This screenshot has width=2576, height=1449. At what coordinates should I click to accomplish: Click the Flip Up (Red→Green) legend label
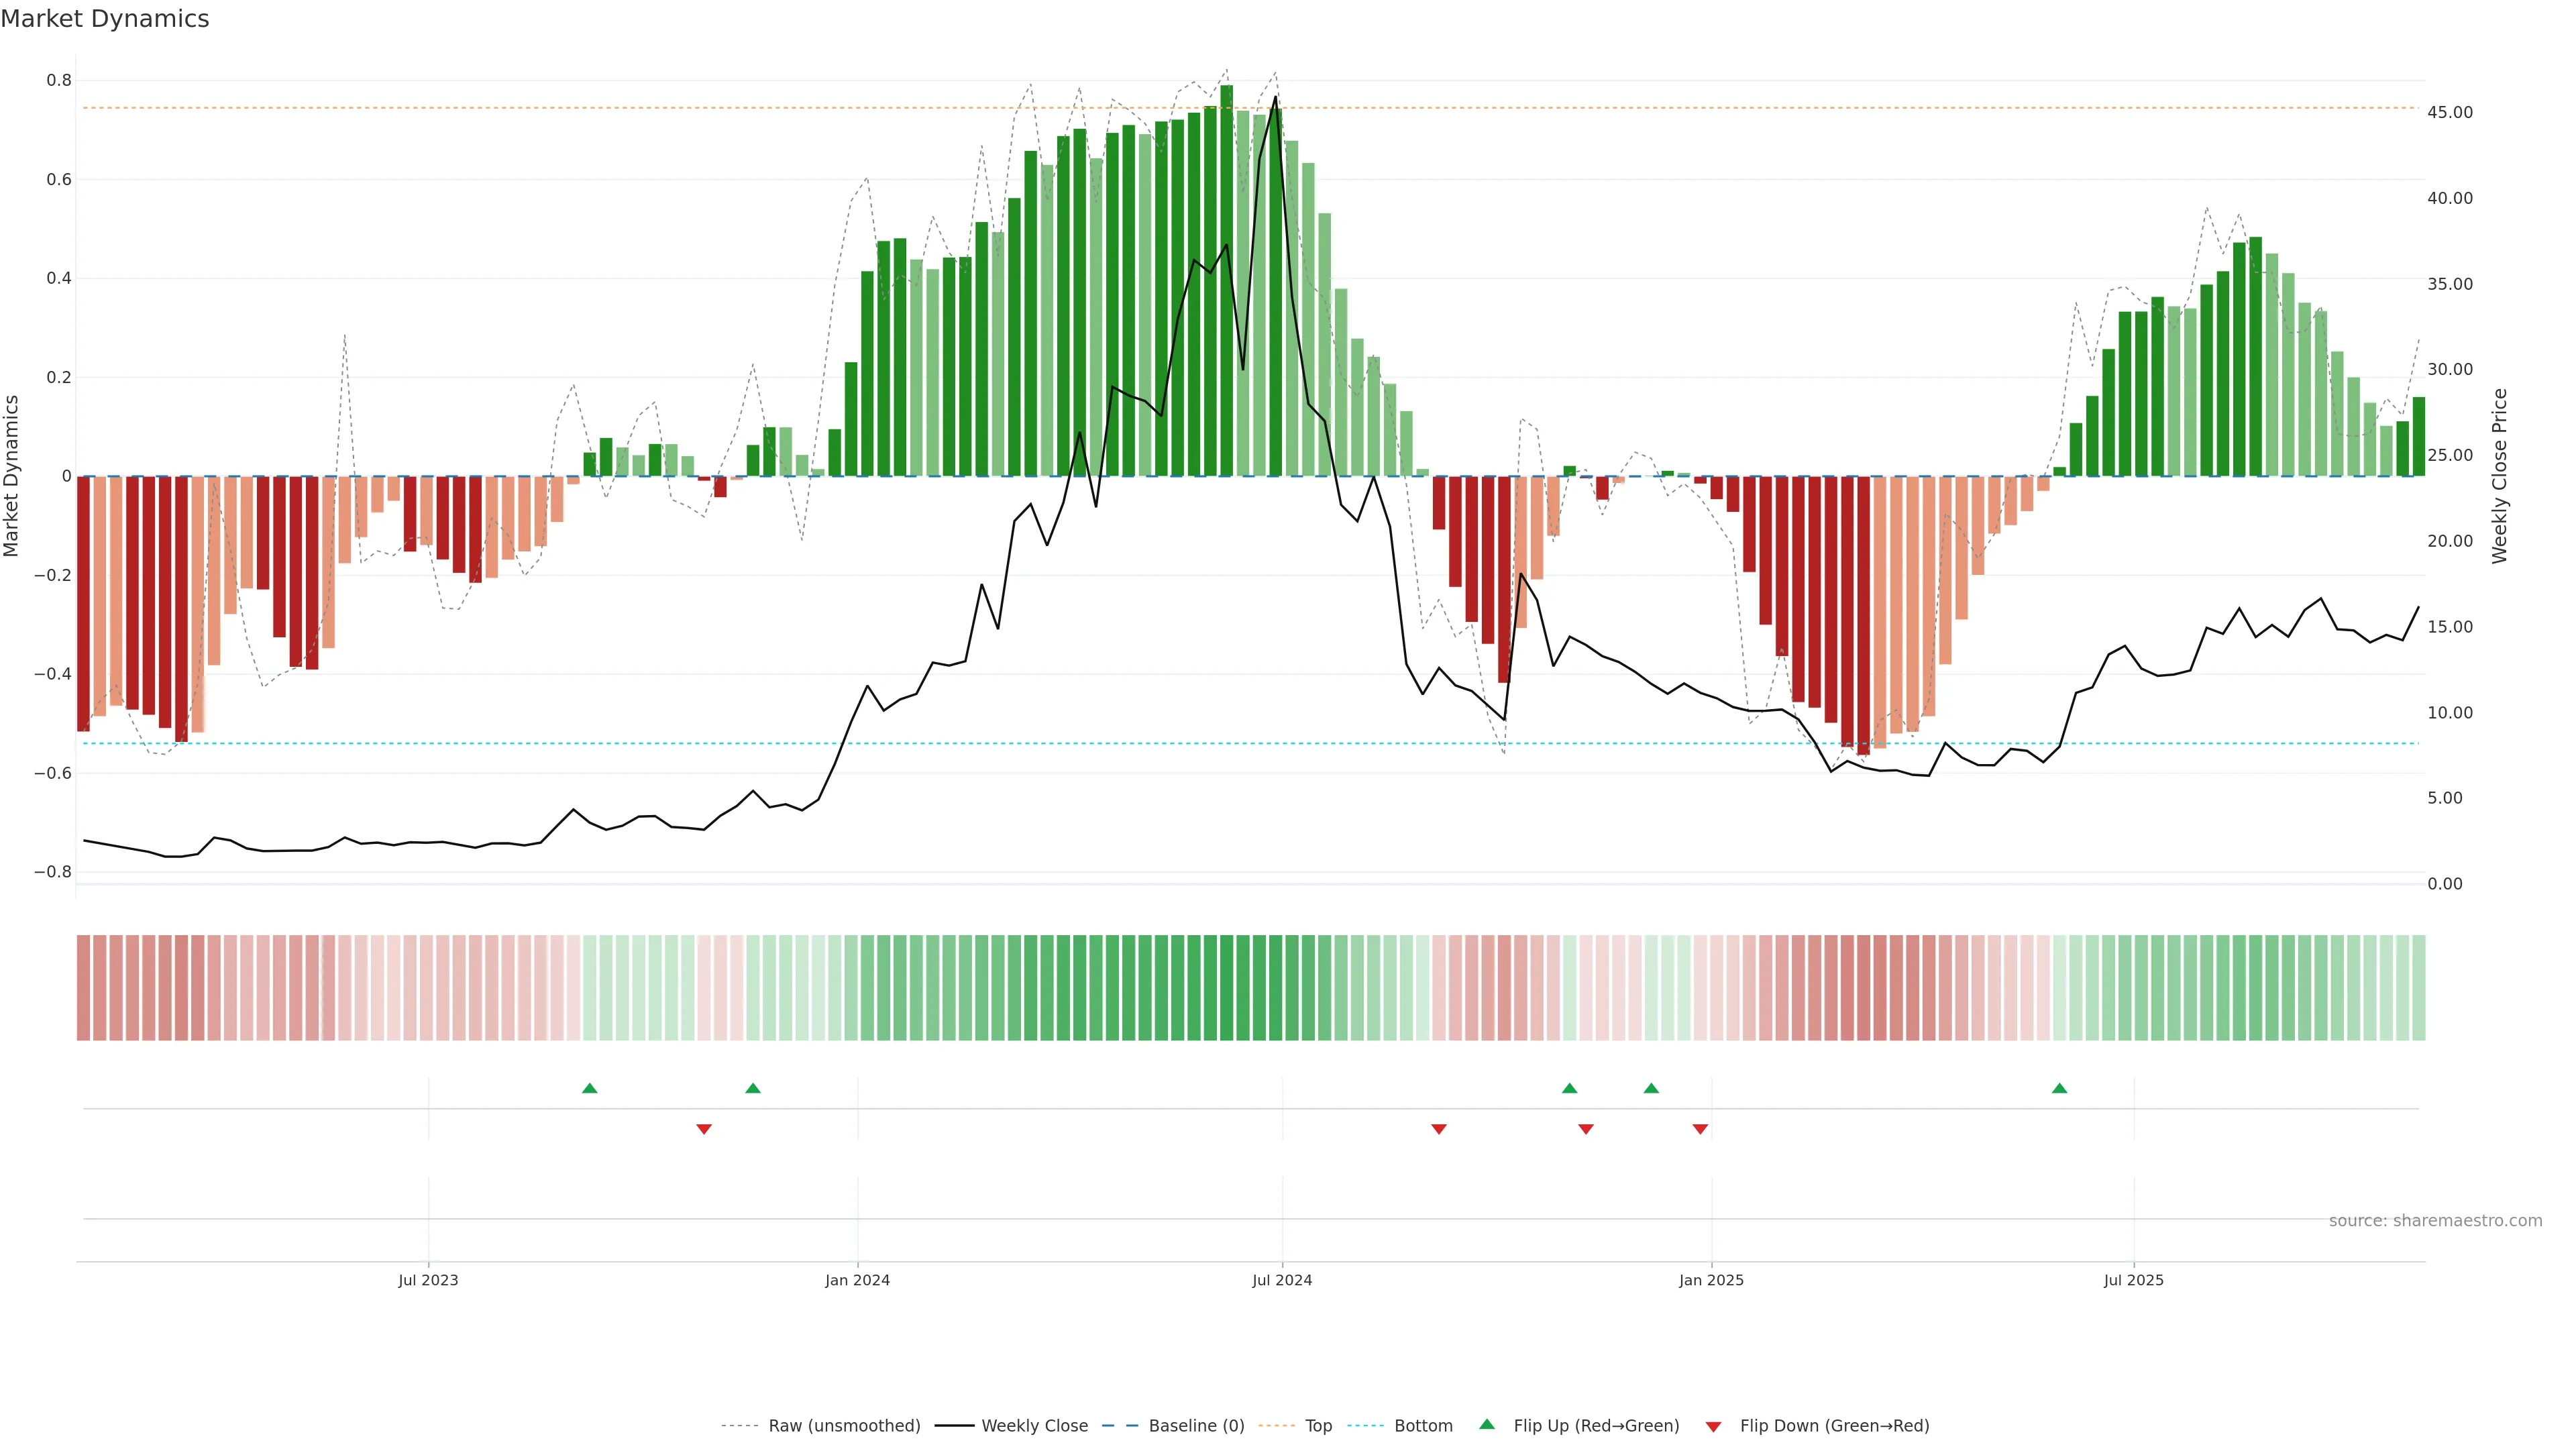(x=1596, y=1426)
